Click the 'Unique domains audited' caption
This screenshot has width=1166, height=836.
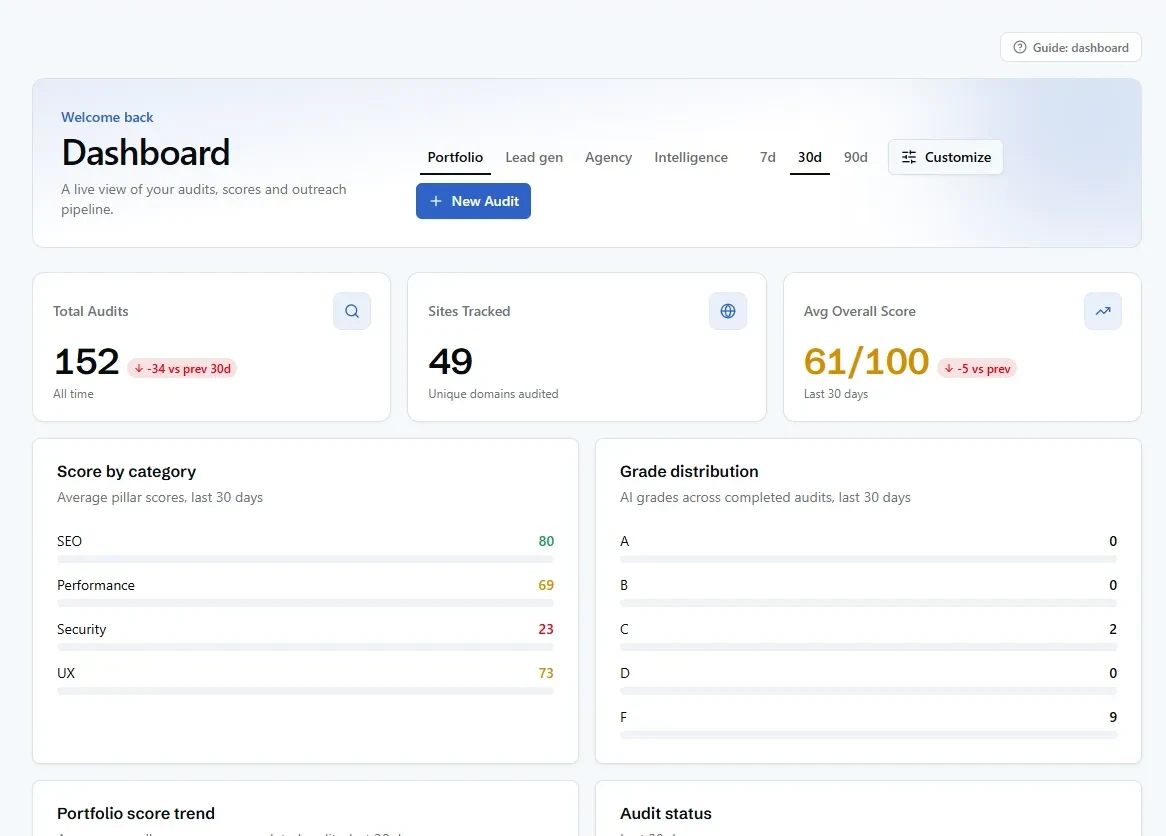(493, 393)
